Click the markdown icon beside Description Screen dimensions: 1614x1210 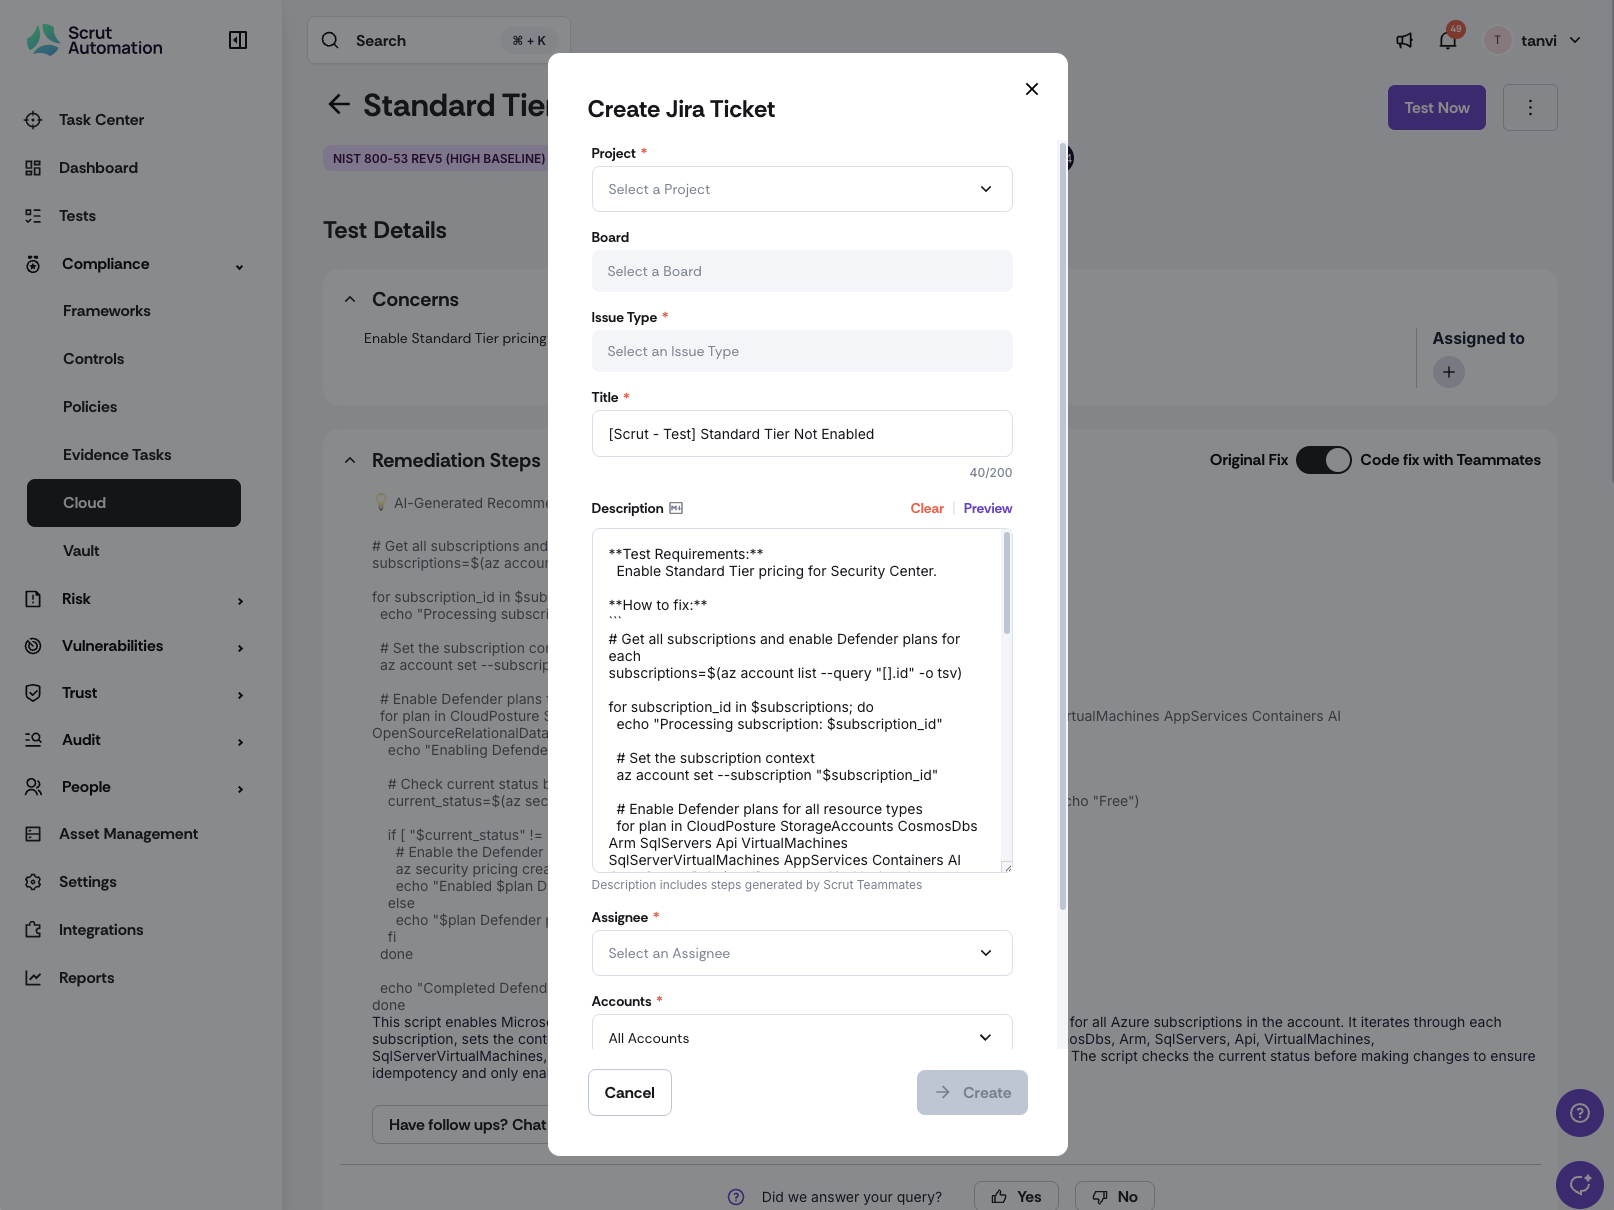click(x=676, y=508)
